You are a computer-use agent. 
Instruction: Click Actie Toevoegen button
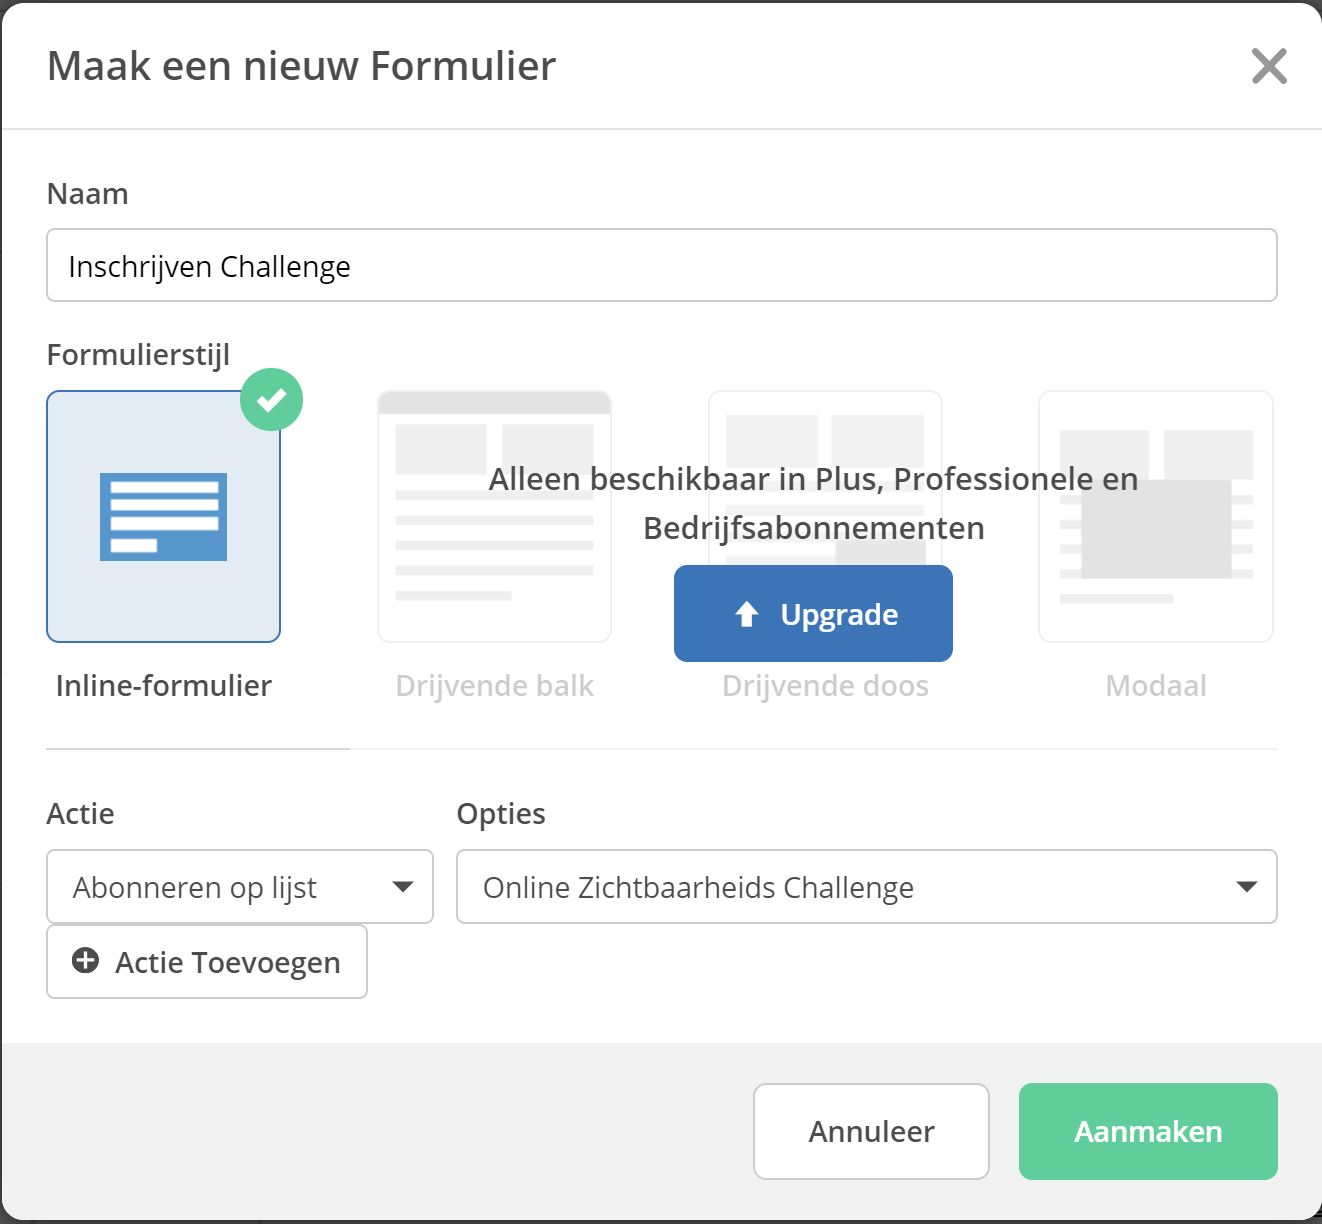click(x=207, y=961)
